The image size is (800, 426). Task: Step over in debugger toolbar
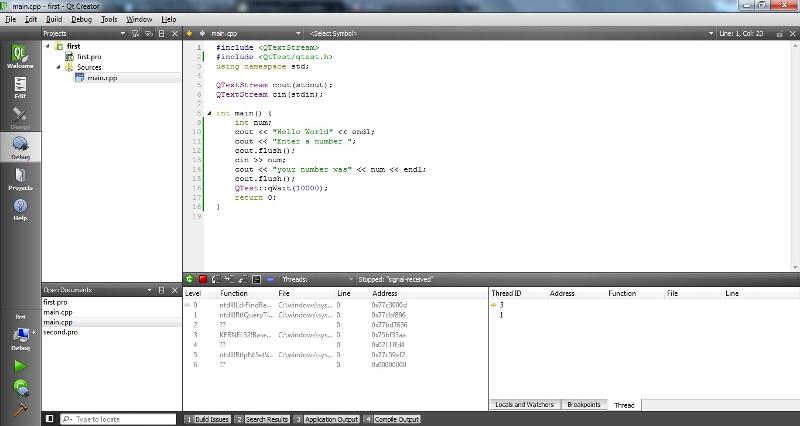(x=216, y=279)
